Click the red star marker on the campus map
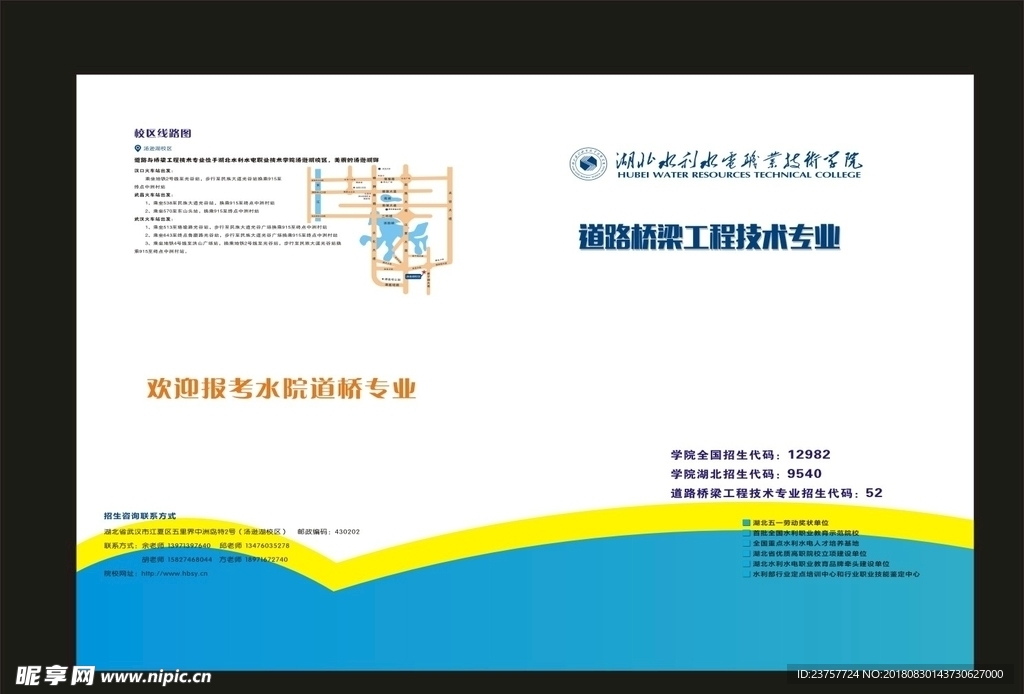This screenshot has height=694, width=1024. coord(425,270)
